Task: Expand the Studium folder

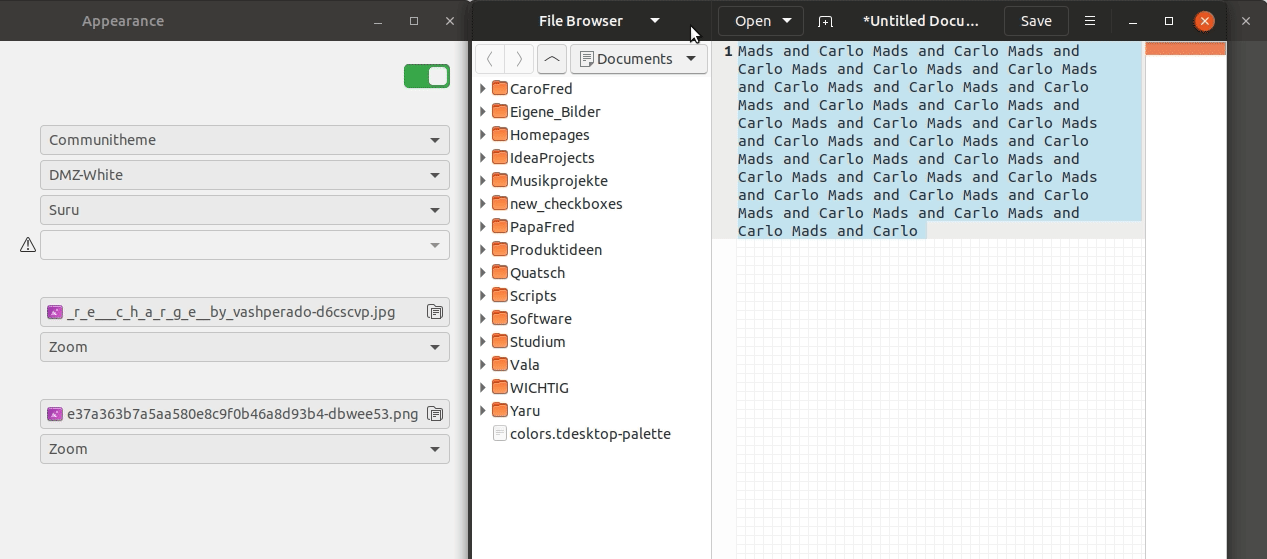Action: (x=483, y=341)
